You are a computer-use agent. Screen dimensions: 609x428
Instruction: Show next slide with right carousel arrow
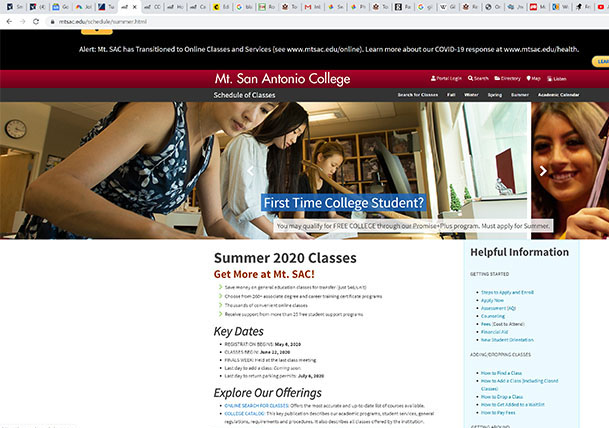[543, 171]
